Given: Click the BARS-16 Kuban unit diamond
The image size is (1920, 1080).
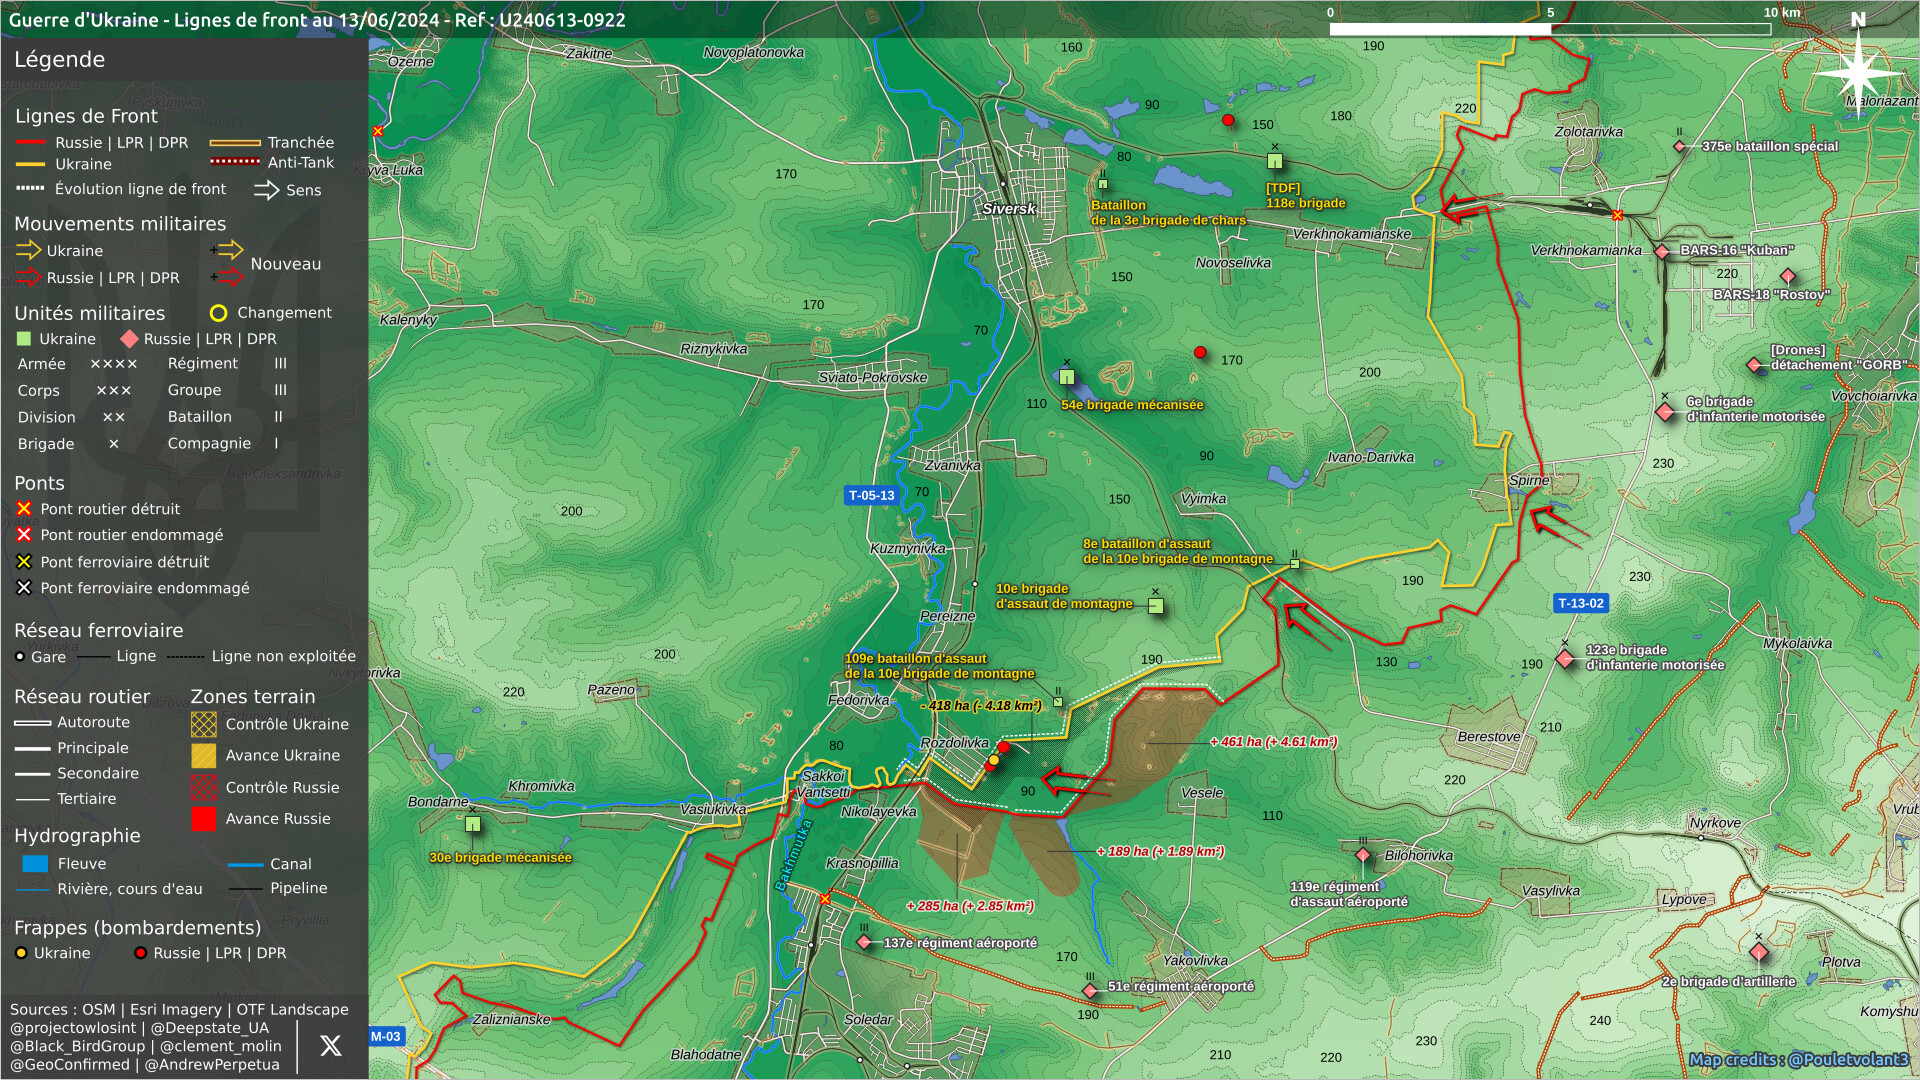Looking at the screenshot, I should coord(1662,252).
